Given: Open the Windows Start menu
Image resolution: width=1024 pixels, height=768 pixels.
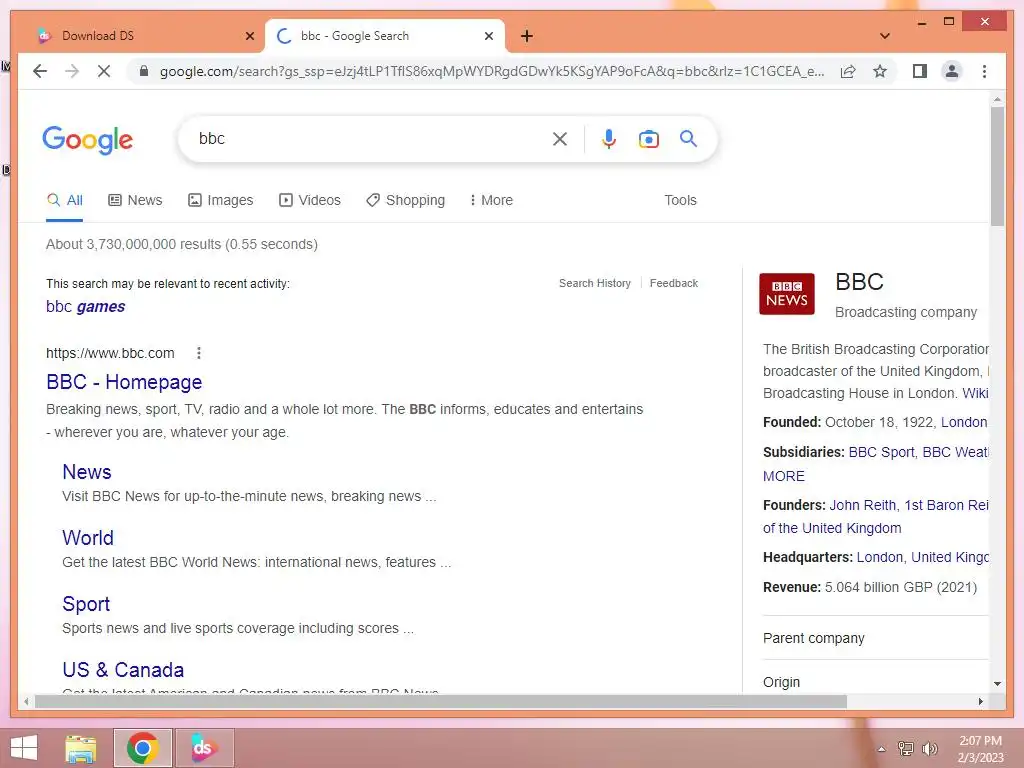Looking at the screenshot, I should click(x=24, y=748).
